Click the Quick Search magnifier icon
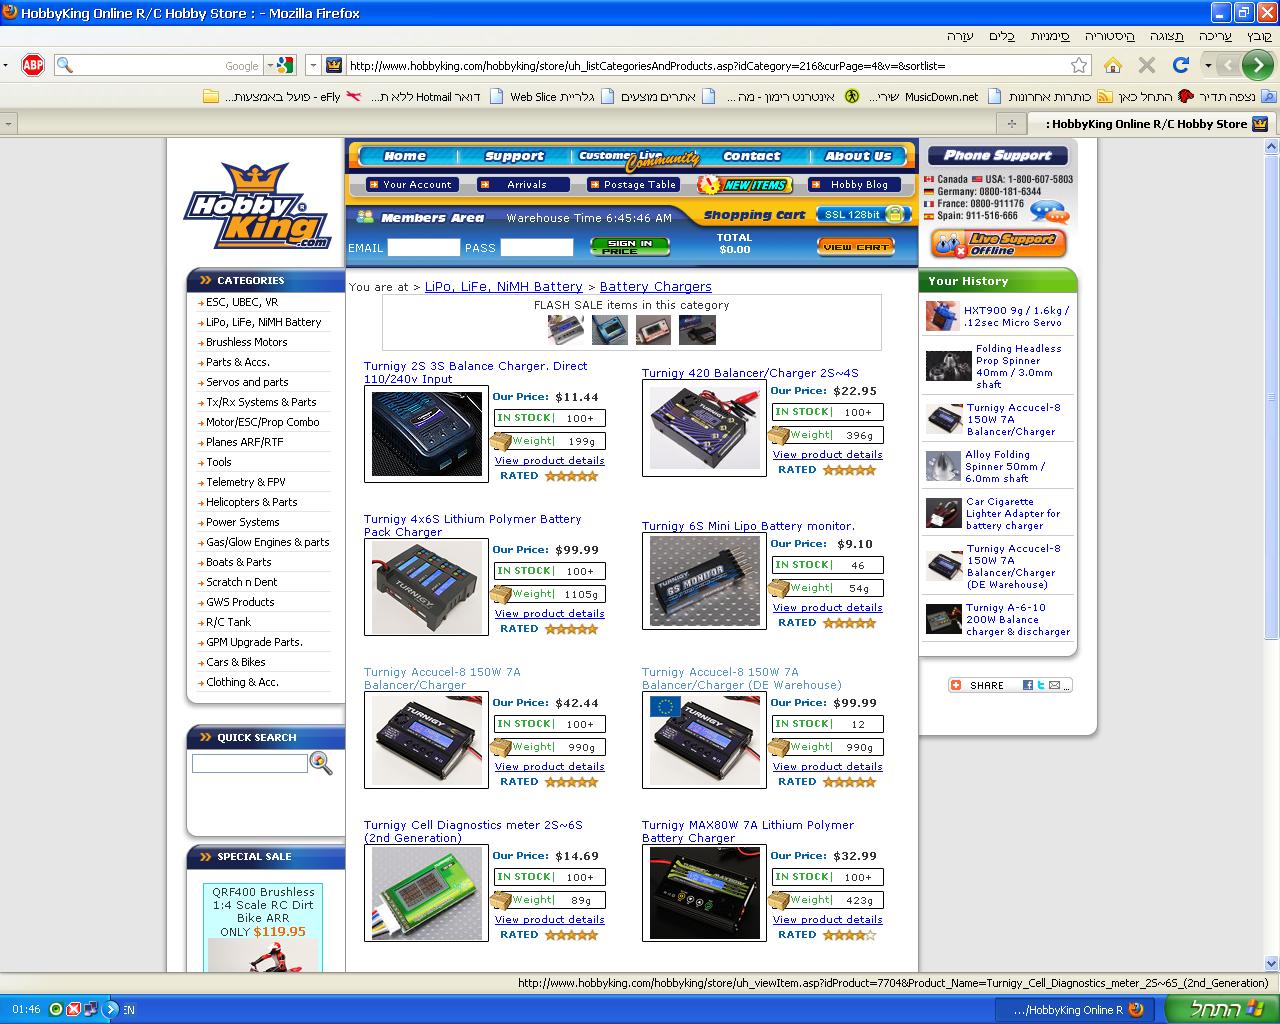 321,763
